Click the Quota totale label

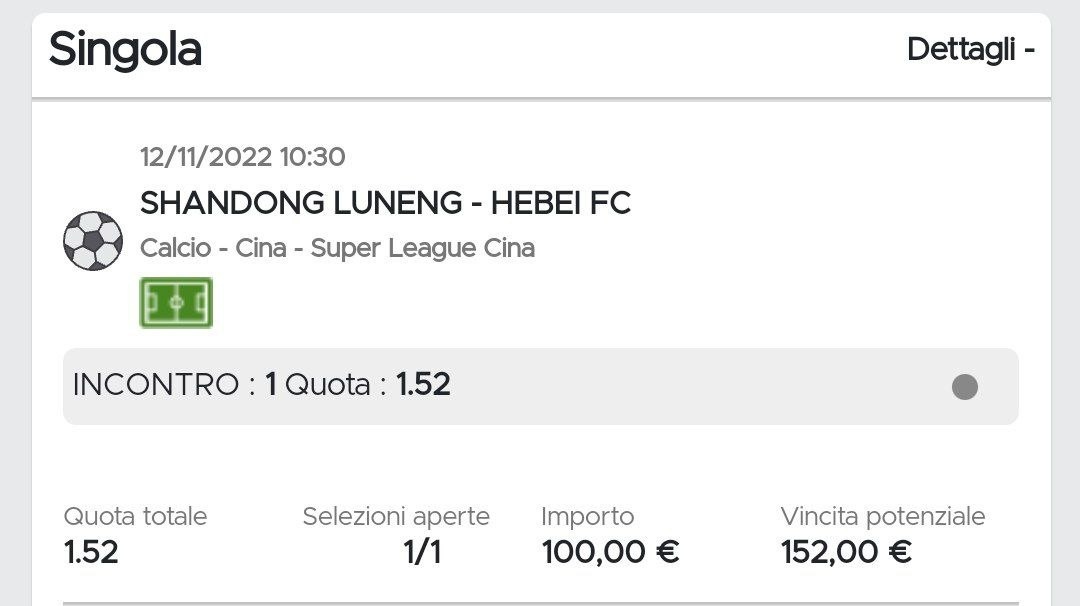135,516
